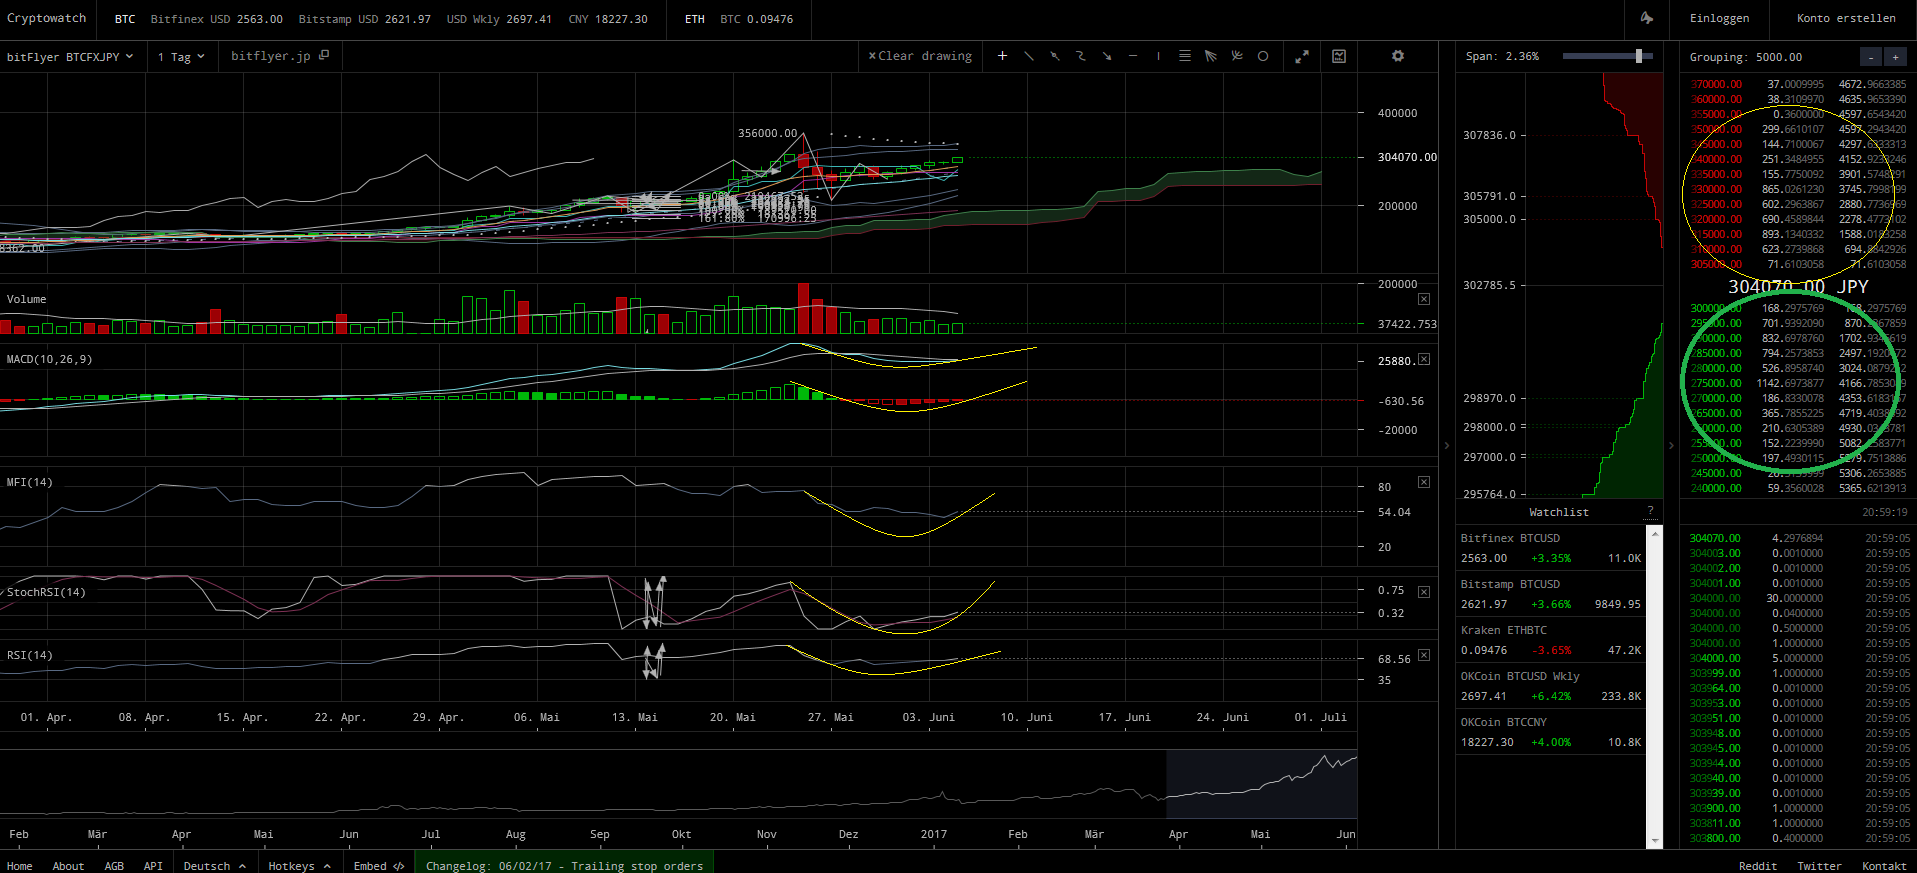This screenshot has width=1917, height=873.
Task: Click the bitflyer.jp link
Action: [x=270, y=56]
